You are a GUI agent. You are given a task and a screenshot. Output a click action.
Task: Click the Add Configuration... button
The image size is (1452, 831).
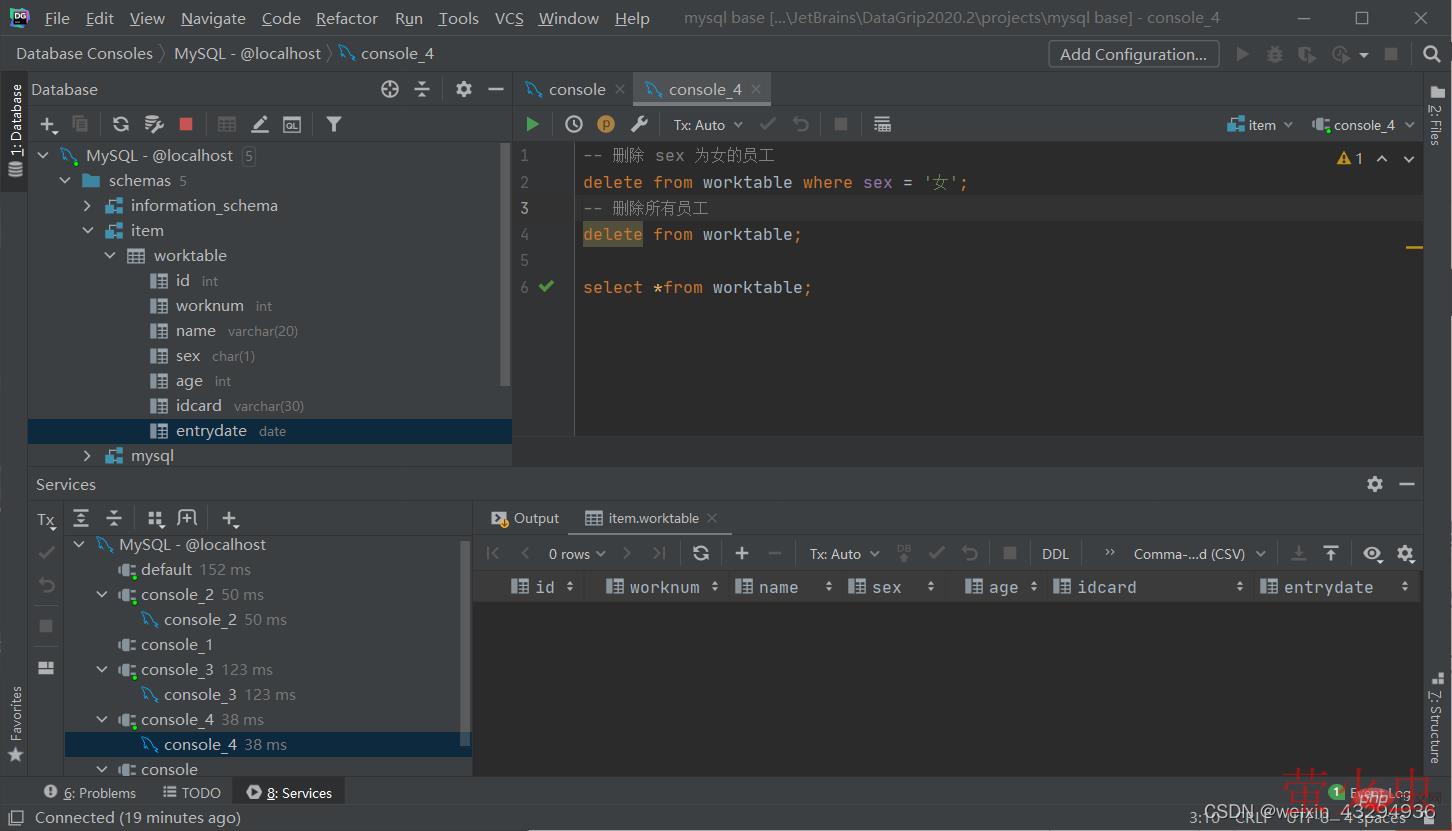(x=1133, y=54)
